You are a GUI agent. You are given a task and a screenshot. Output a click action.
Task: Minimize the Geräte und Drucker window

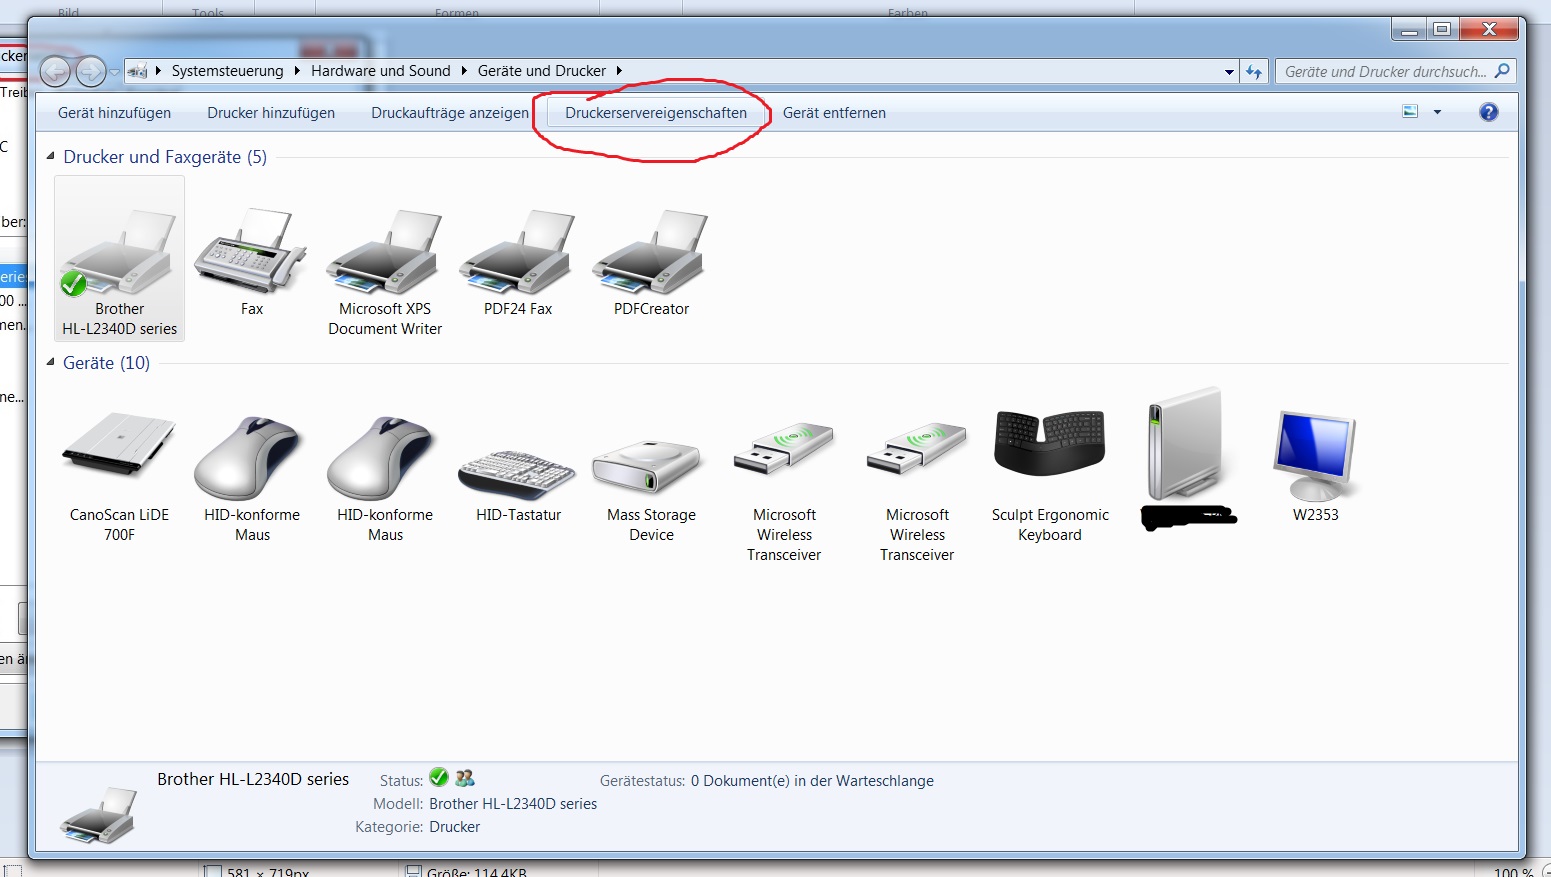point(1409,30)
